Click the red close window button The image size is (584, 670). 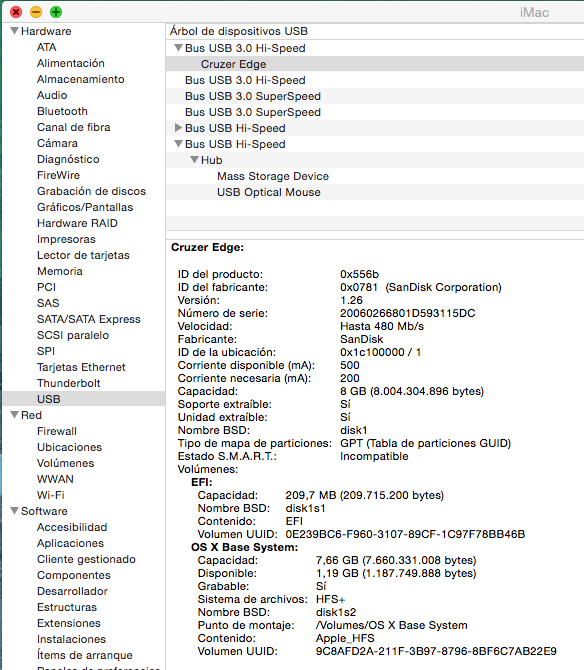(16, 12)
